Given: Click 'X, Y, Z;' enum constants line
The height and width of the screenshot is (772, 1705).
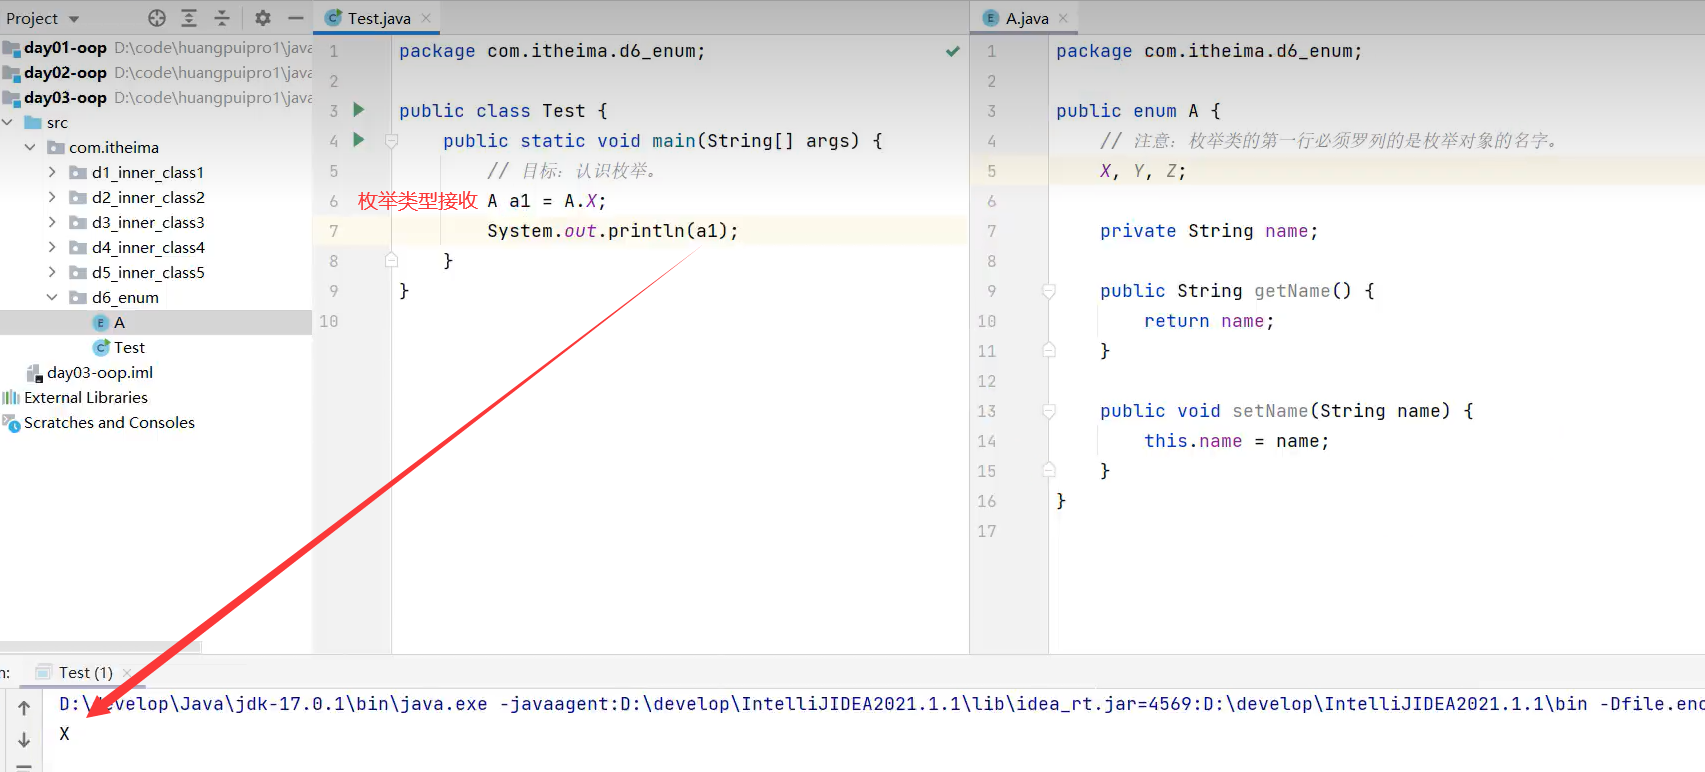Looking at the screenshot, I should pyautogui.click(x=1143, y=171).
